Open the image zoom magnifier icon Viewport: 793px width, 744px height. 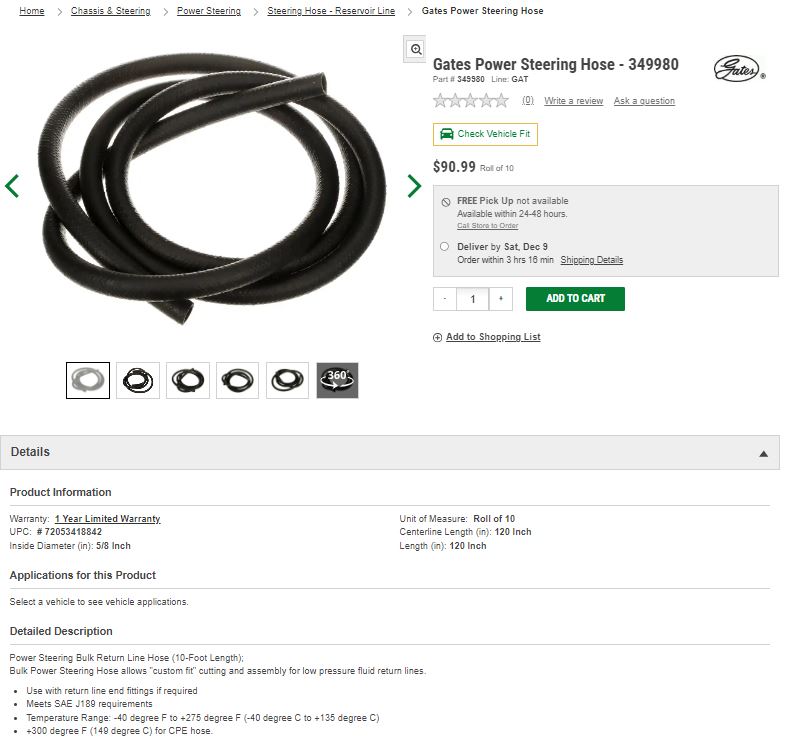point(415,49)
